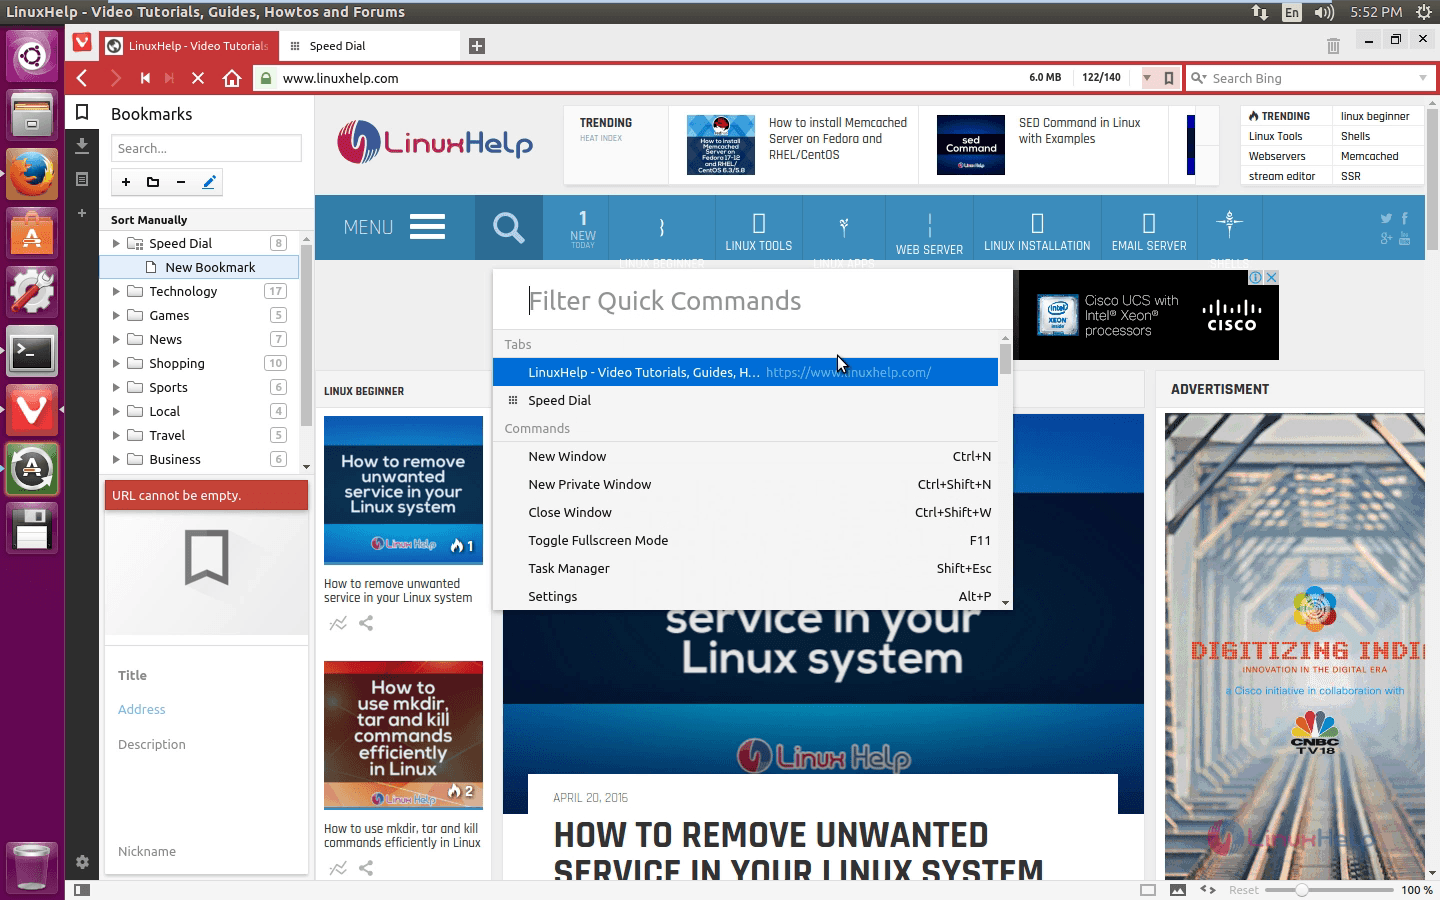Open a new tab with plus button
Image resolution: width=1440 pixels, height=900 pixels.
pos(477,45)
